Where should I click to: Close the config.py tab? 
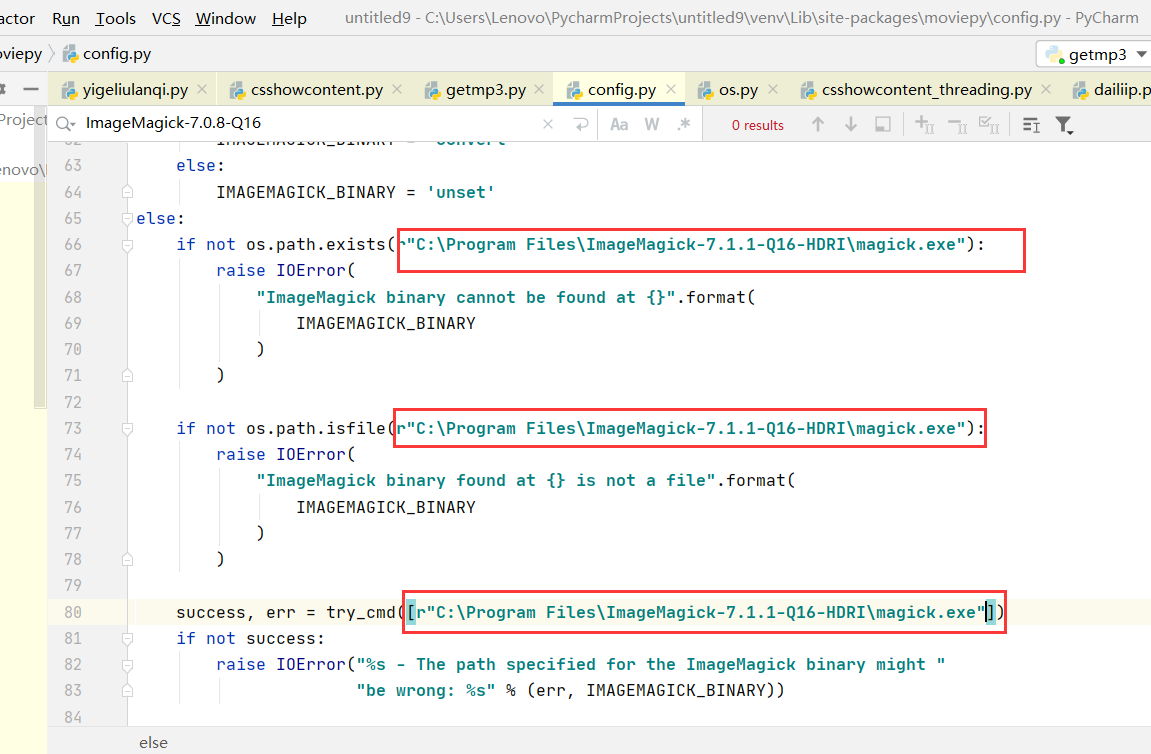[671, 89]
